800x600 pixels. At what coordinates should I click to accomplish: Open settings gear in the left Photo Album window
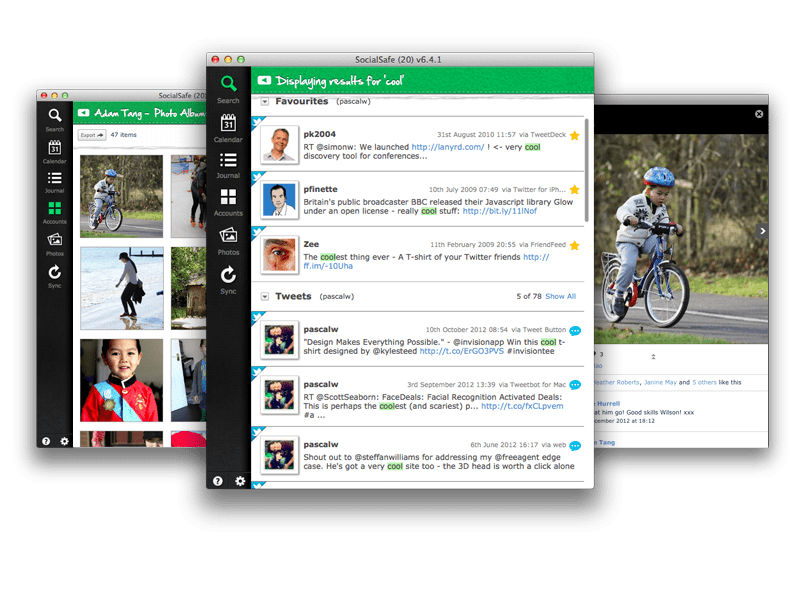click(64, 441)
